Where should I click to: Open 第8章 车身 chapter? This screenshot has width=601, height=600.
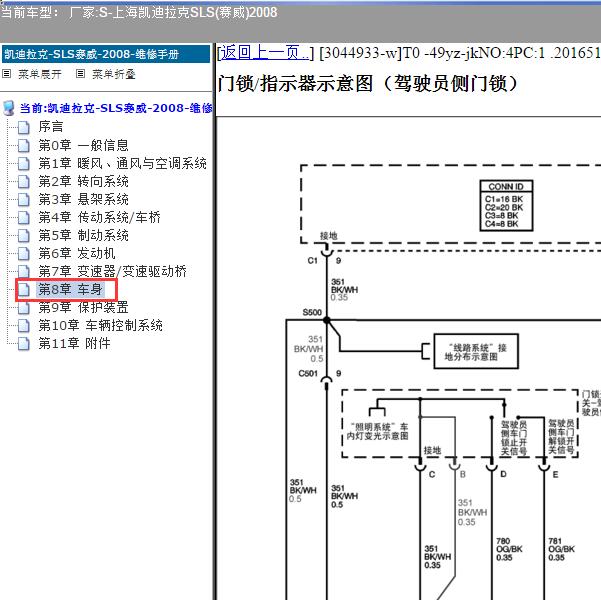[x=70, y=289]
